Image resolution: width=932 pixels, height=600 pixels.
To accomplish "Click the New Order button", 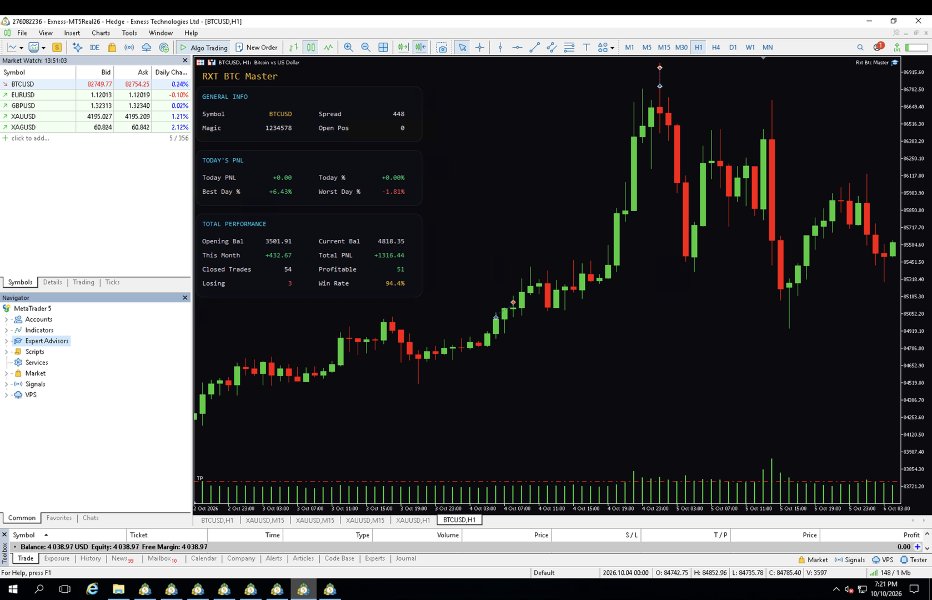I will (256, 47).
